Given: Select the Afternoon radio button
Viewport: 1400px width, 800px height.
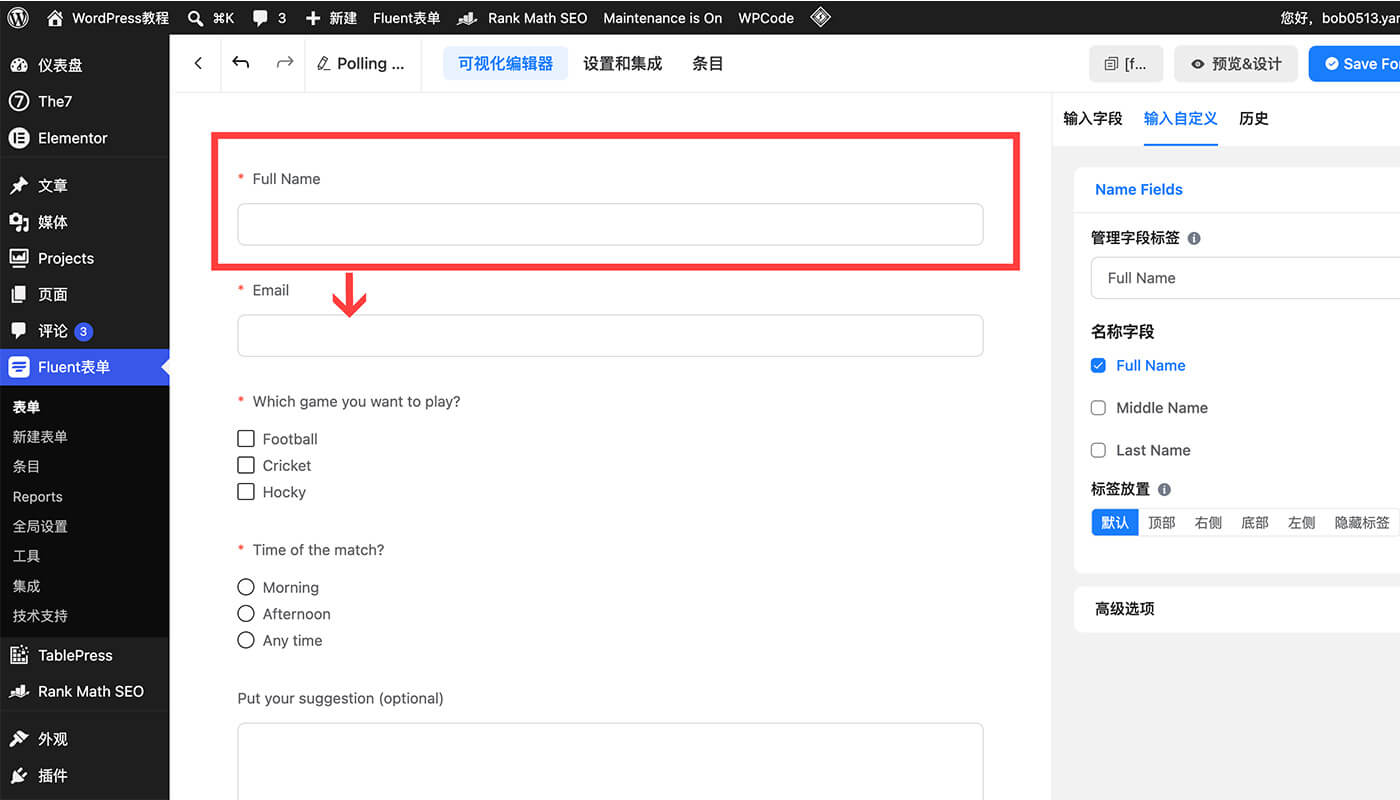Looking at the screenshot, I should (246, 613).
